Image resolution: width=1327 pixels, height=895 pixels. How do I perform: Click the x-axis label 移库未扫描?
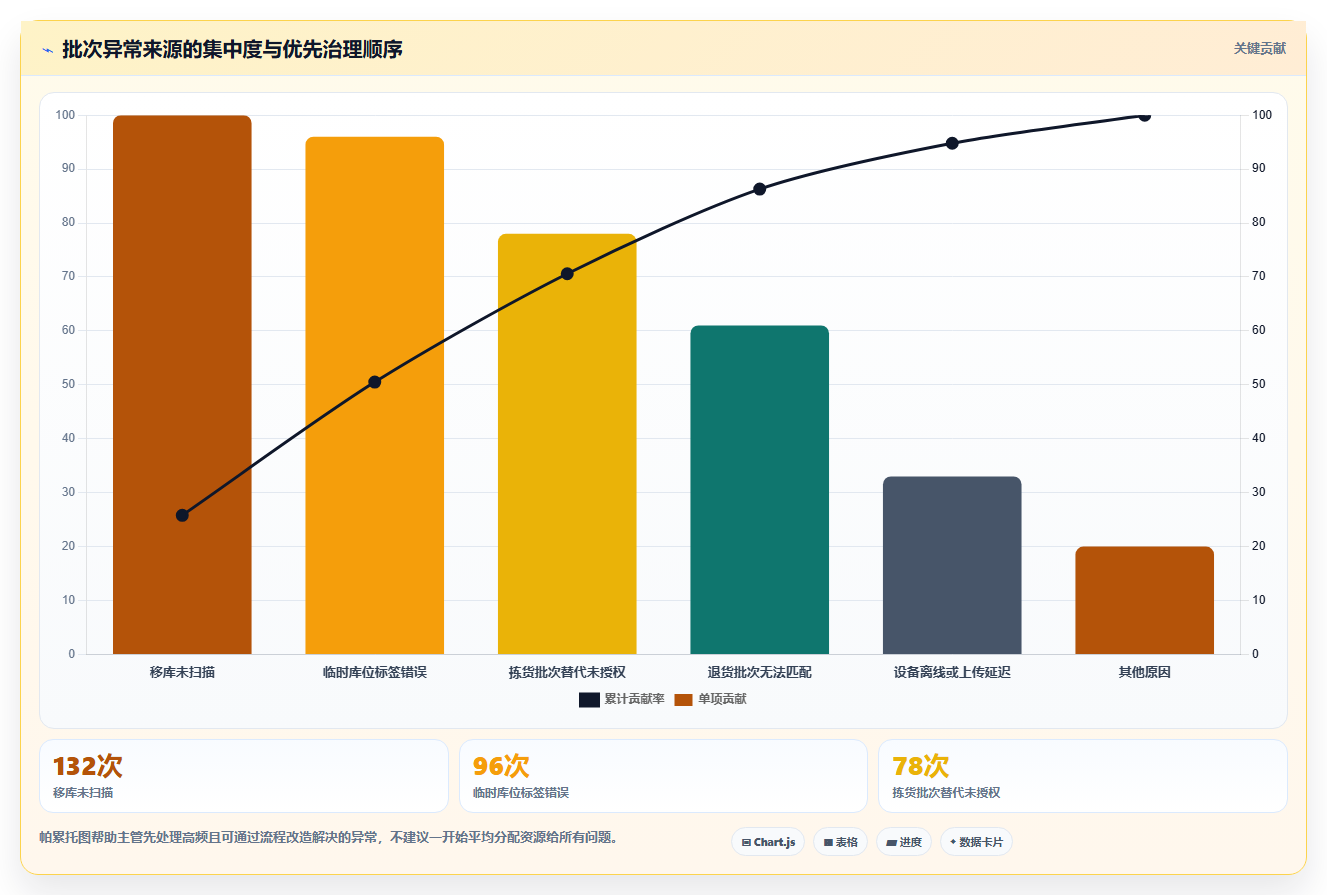pyautogui.click(x=182, y=672)
